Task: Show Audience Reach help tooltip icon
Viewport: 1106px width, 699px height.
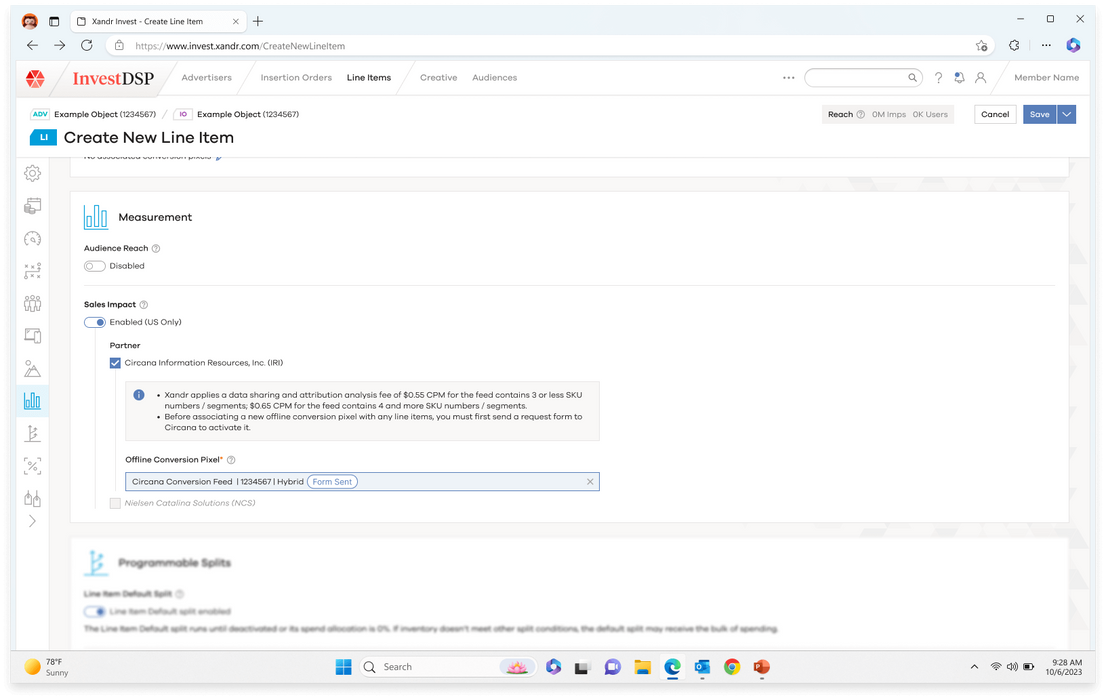Action: pyautogui.click(x=156, y=248)
